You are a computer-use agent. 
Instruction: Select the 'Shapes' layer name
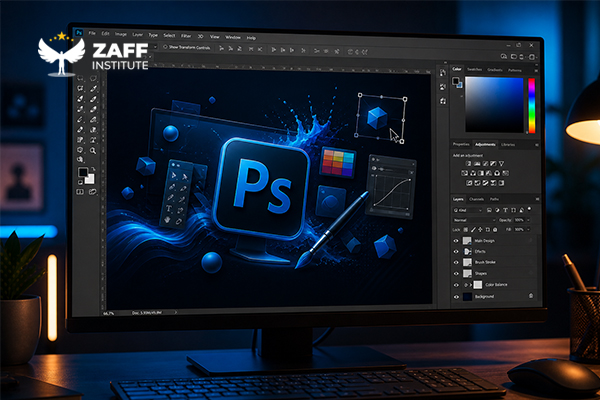click(x=481, y=274)
